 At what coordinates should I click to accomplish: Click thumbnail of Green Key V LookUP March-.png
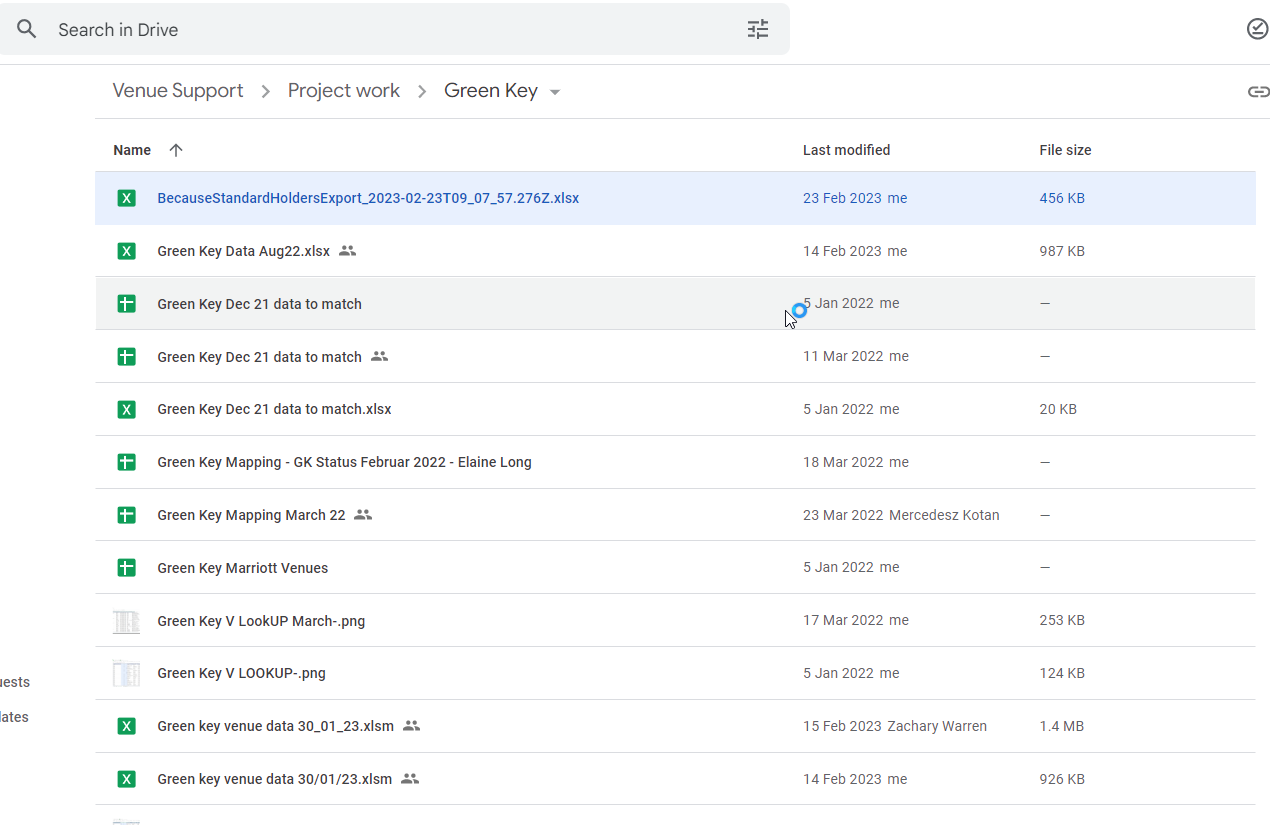click(126, 621)
